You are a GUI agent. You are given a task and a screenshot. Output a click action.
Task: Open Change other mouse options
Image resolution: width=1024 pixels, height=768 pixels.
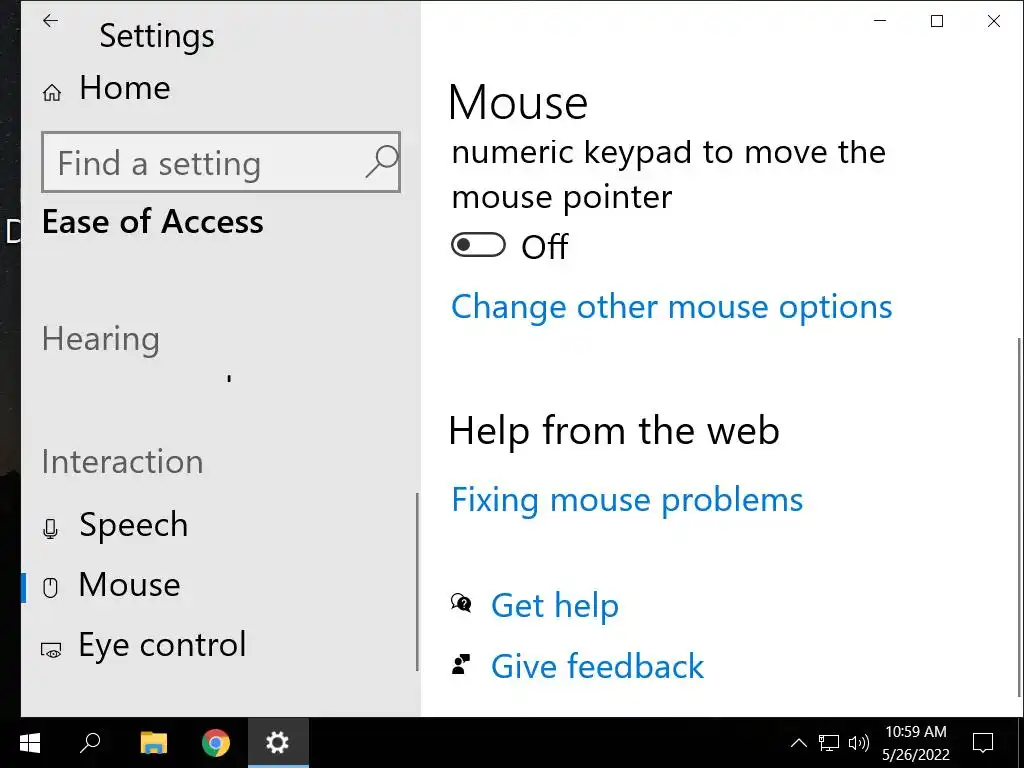(x=671, y=307)
